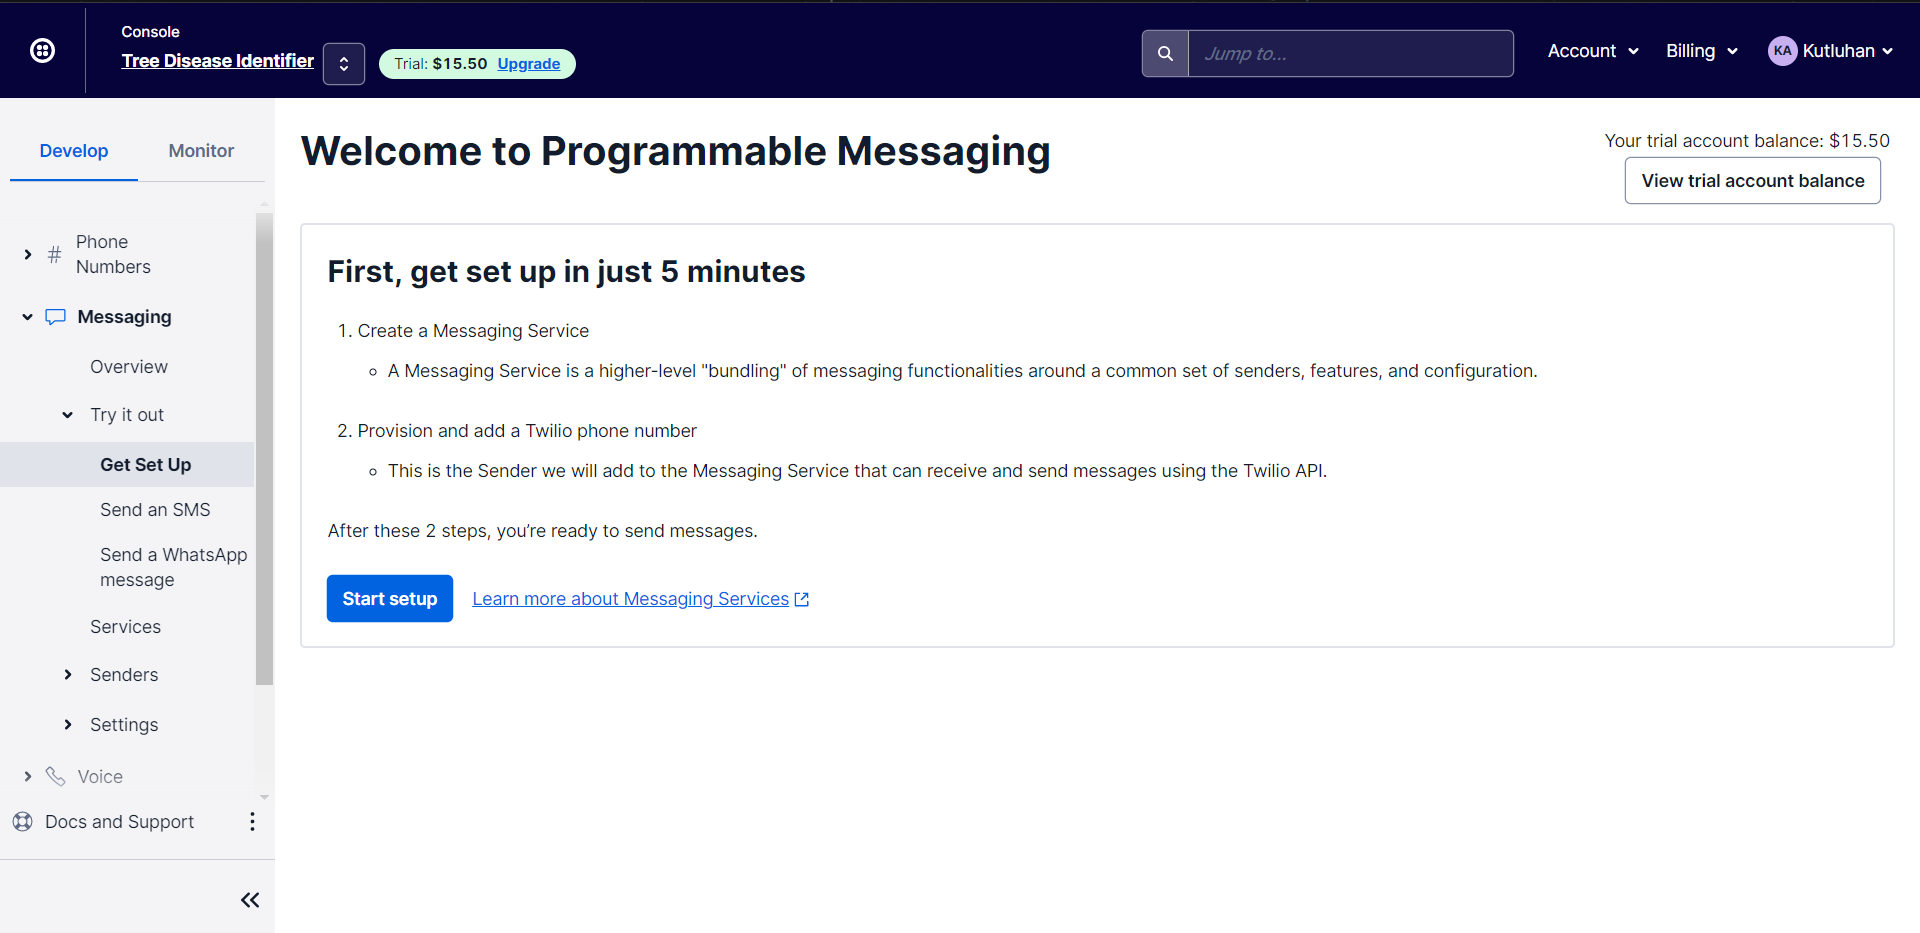
Task: Switch to the Monitor tab
Action: 201,151
